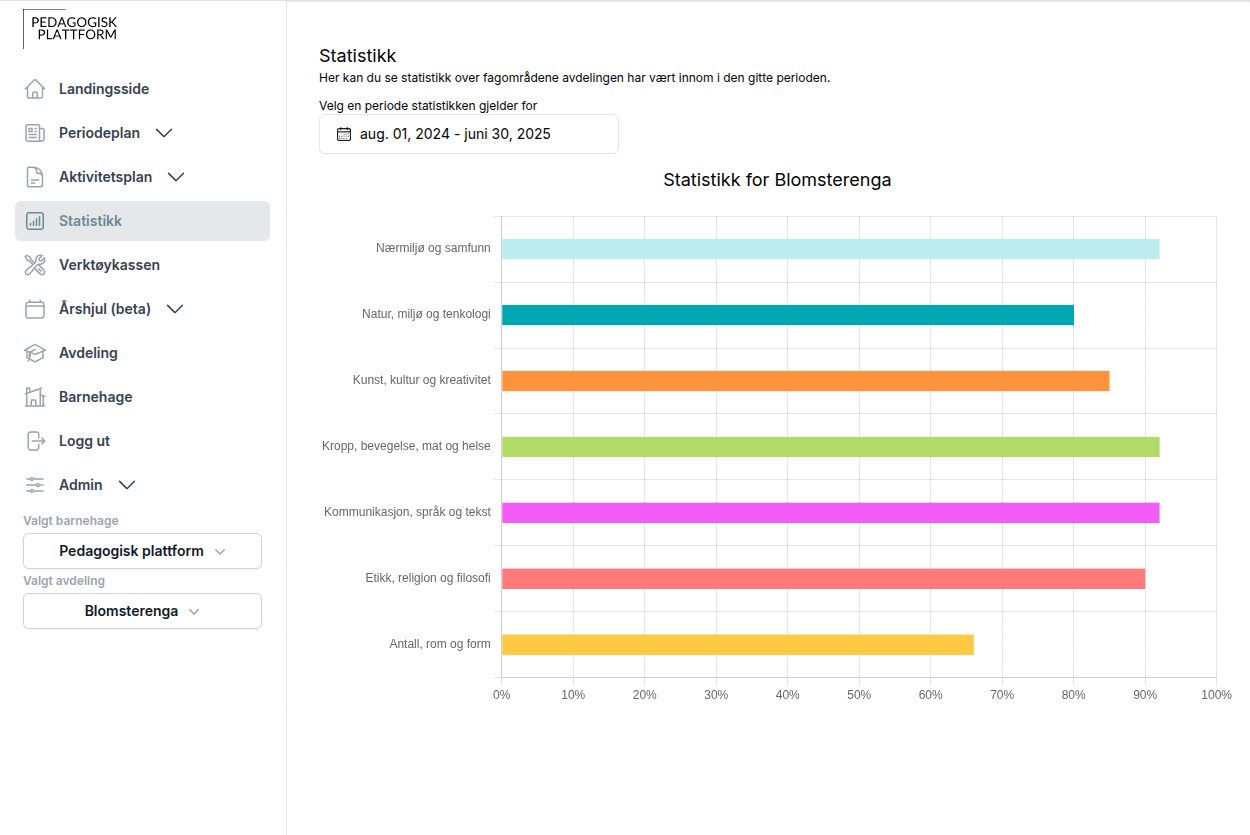Click the sliders icon beside Admin
Screen dimensions: 1250x835
click(x=35, y=485)
